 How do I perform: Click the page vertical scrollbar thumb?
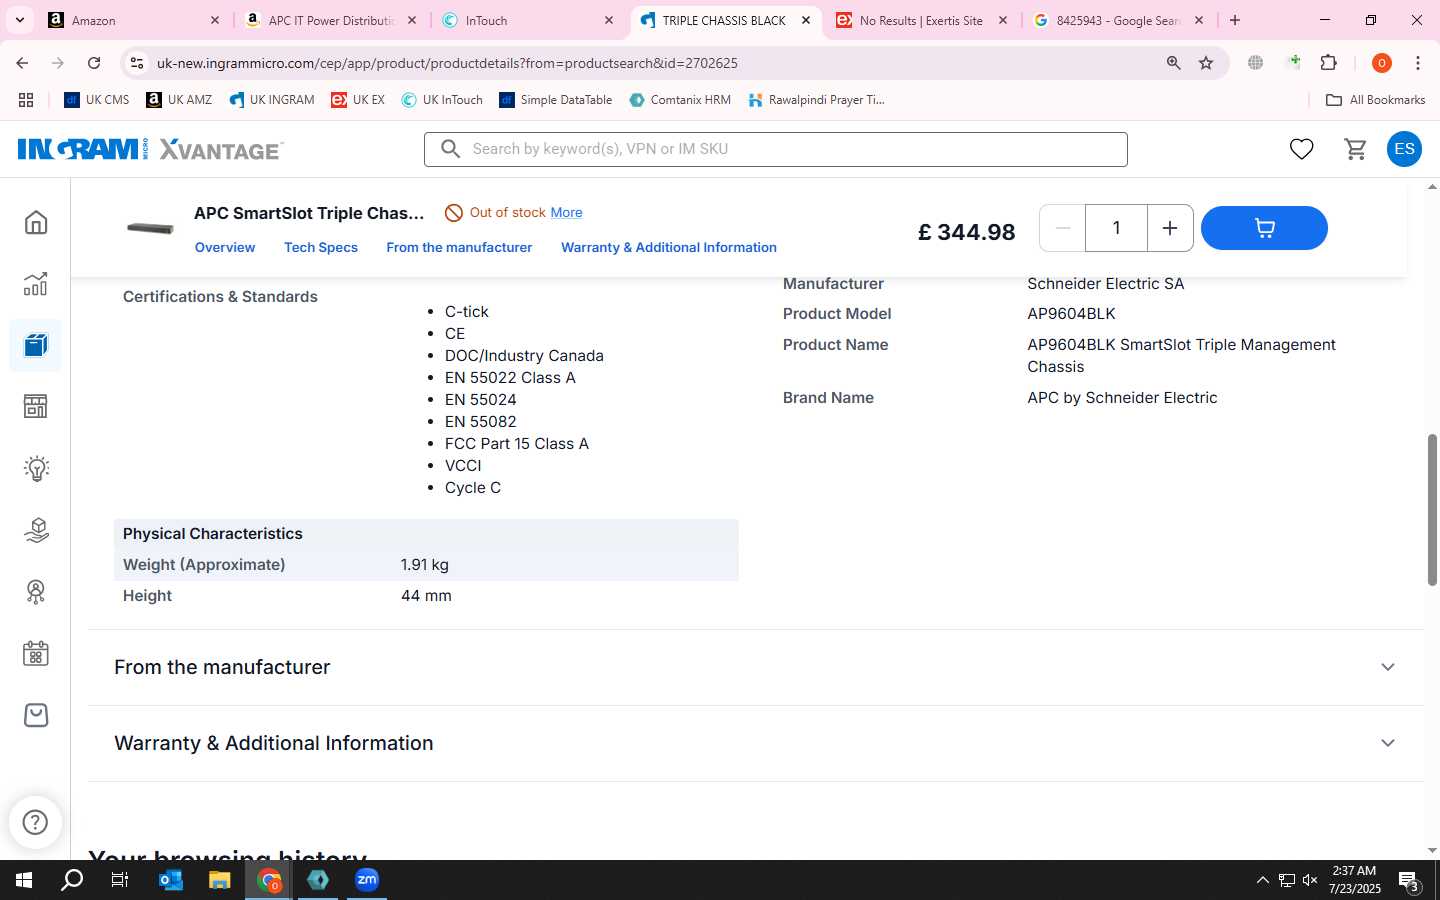click(1432, 510)
